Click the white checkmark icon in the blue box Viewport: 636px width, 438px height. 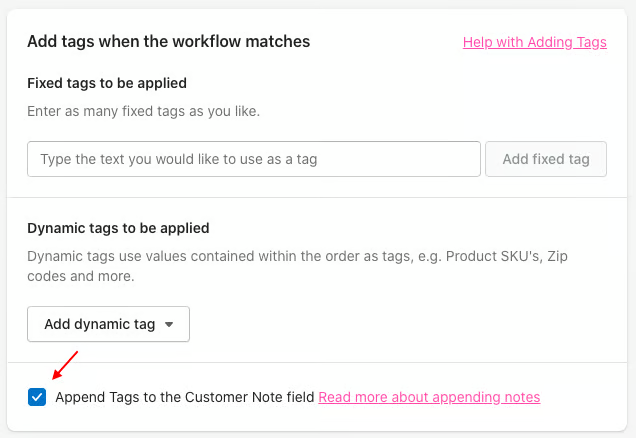(x=37, y=397)
